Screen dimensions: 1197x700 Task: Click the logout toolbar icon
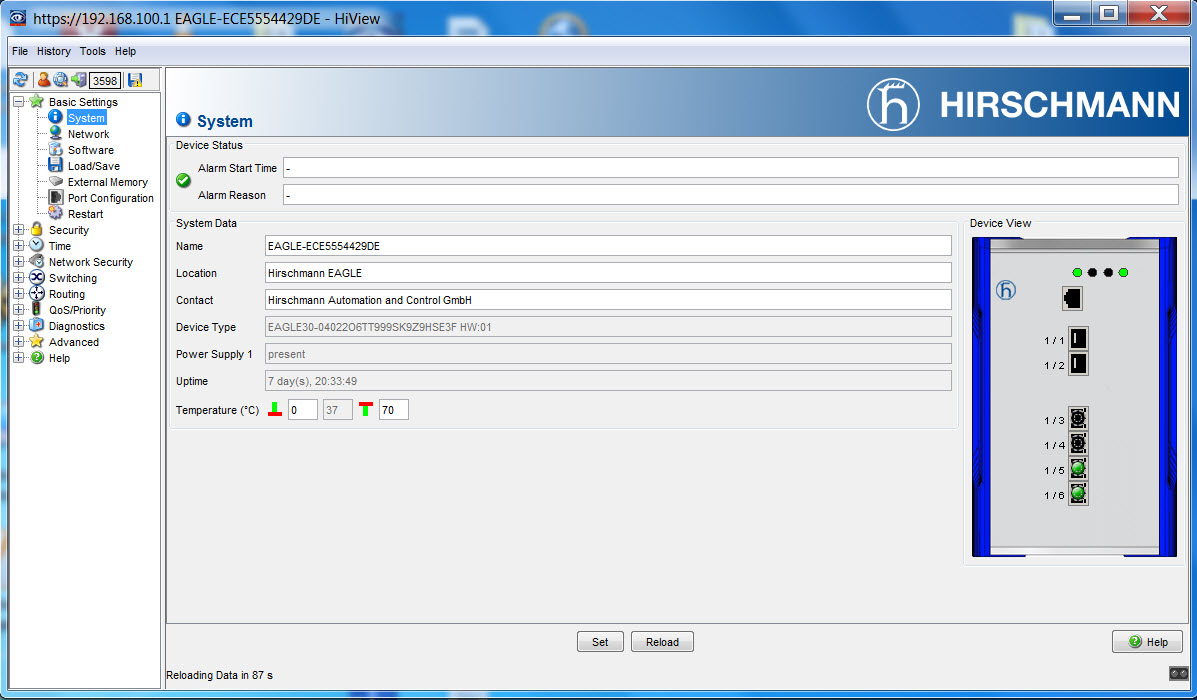point(79,80)
